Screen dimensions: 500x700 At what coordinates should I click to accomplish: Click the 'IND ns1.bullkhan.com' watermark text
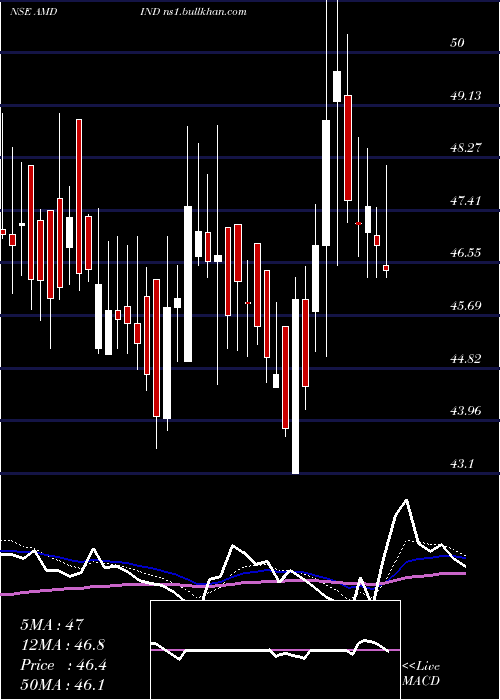click(193, 11)
